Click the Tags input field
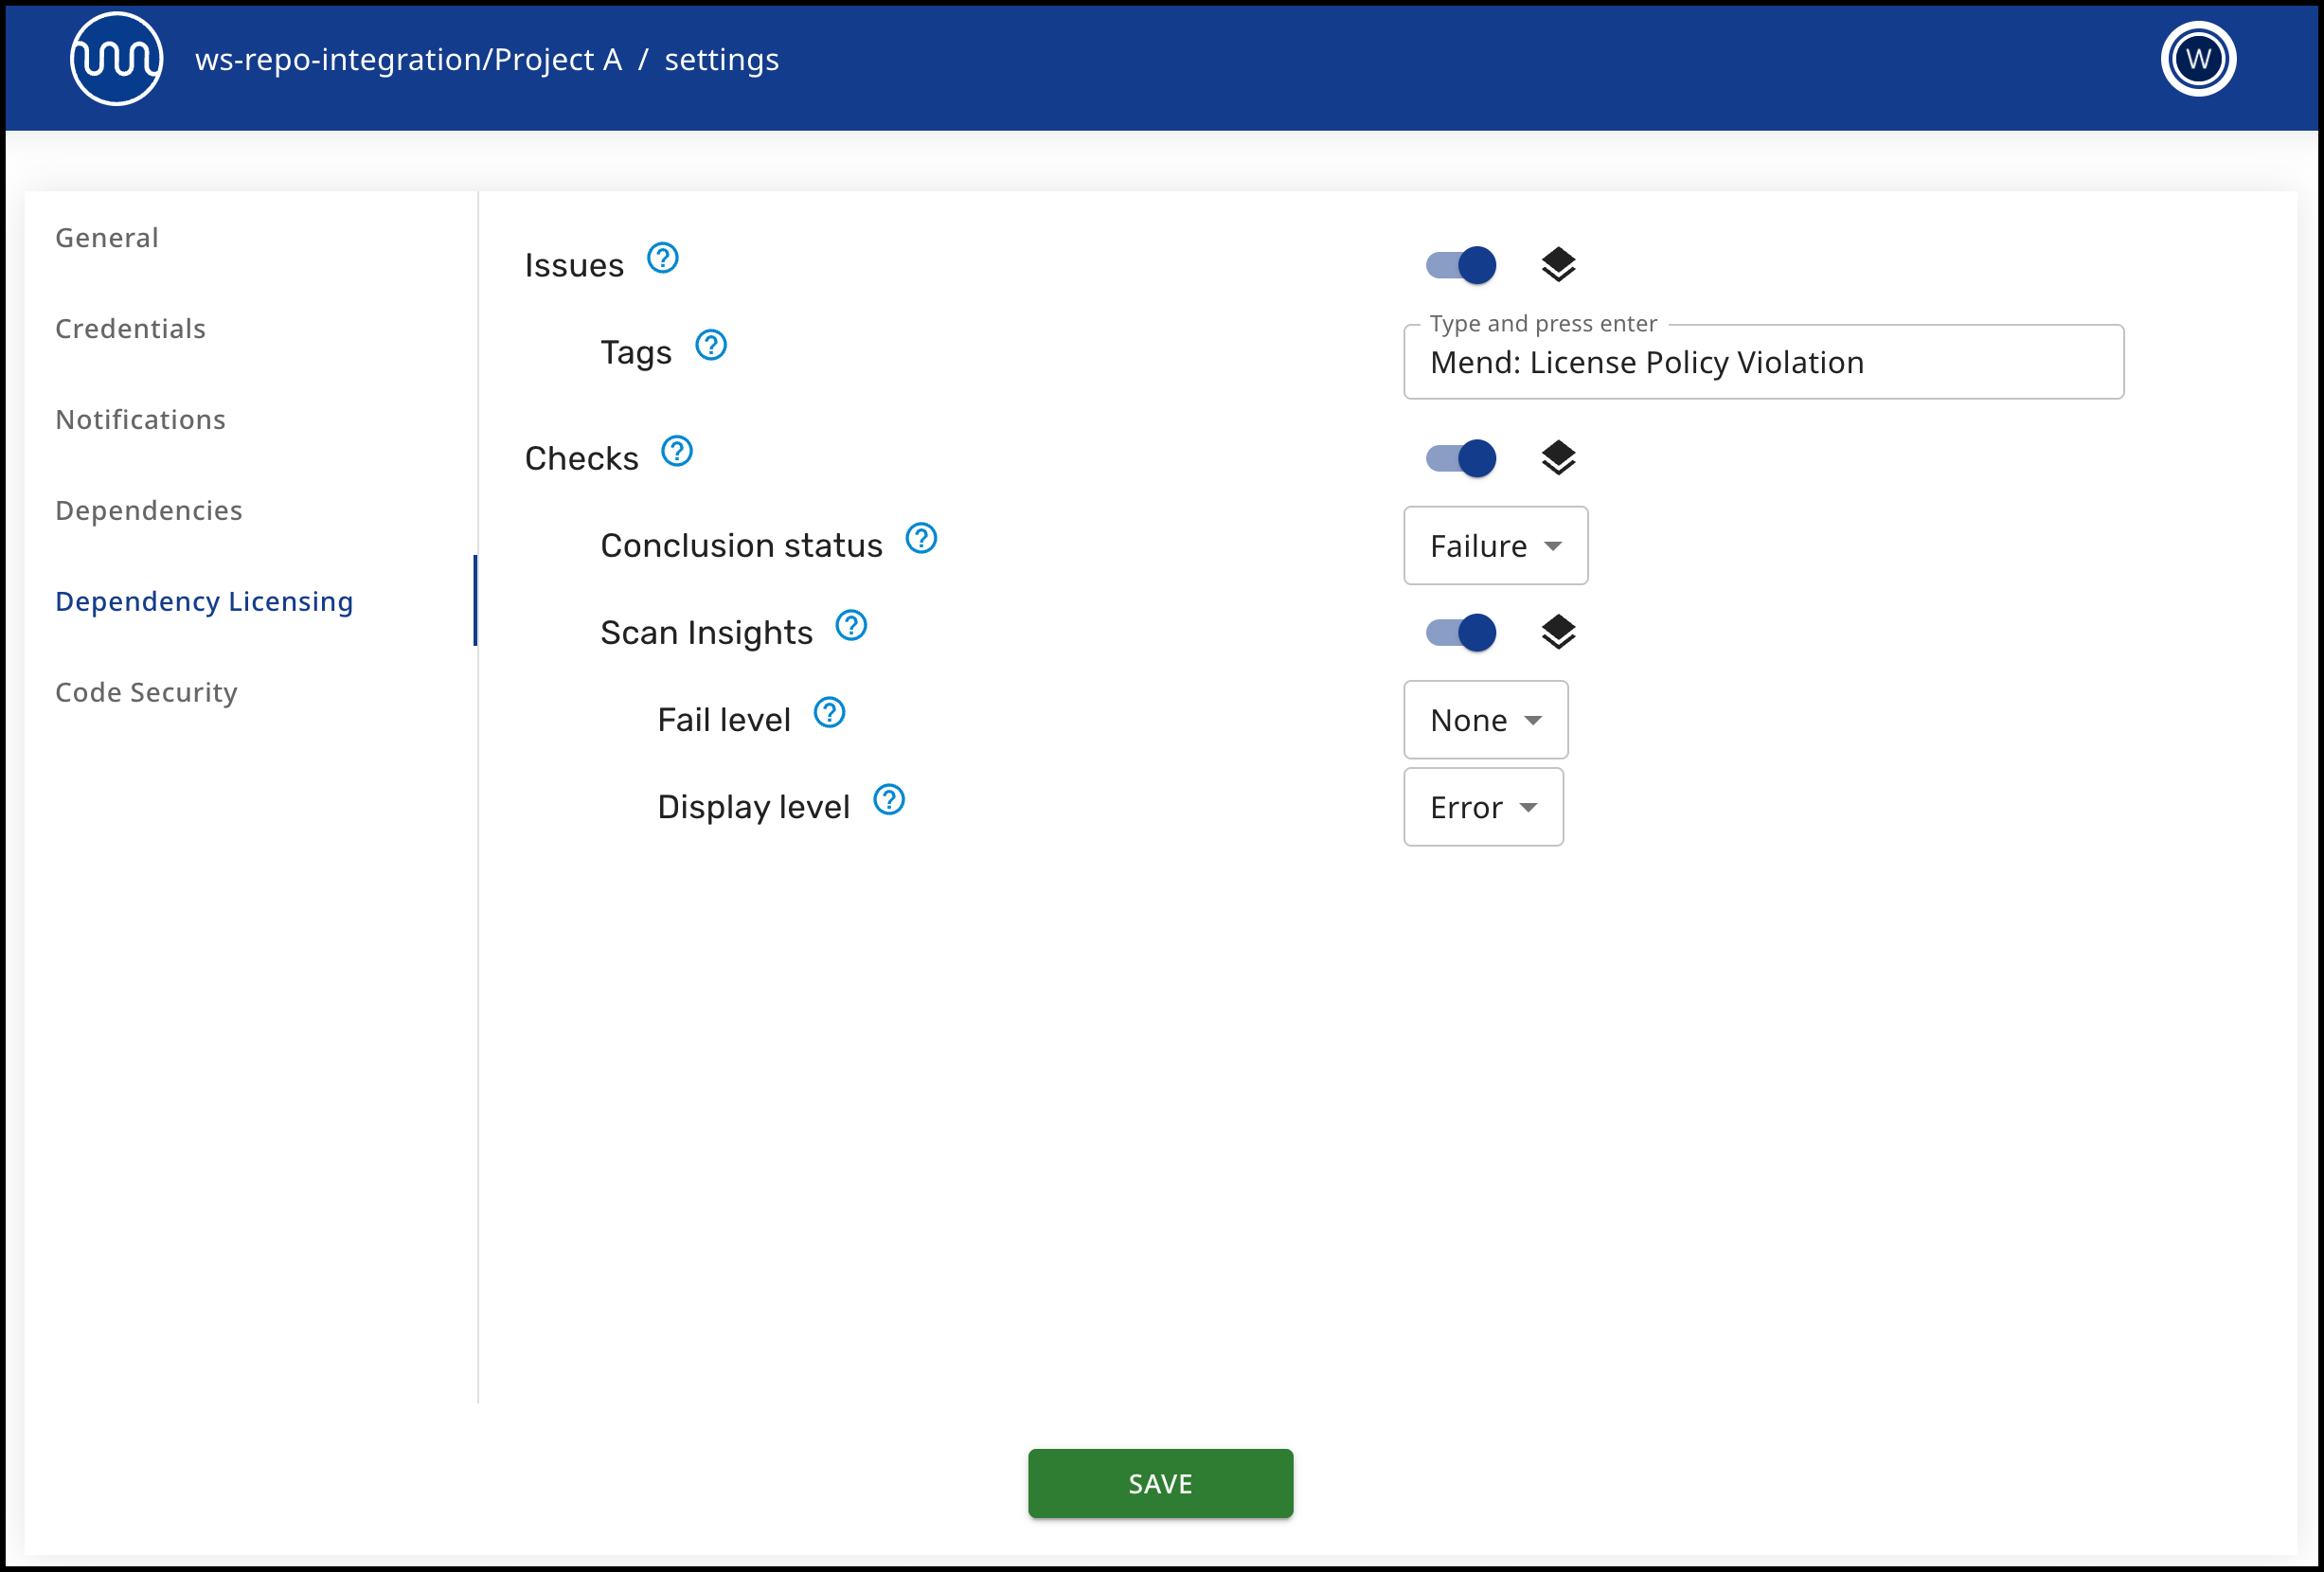This screenshot has height=1572, width=2324. [x=1762, y=362]
